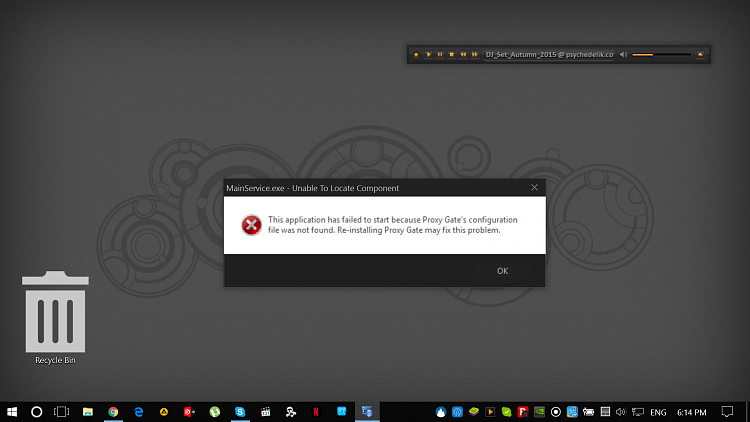
Task: Open network connection tray icon
Action: pos(638,412)
